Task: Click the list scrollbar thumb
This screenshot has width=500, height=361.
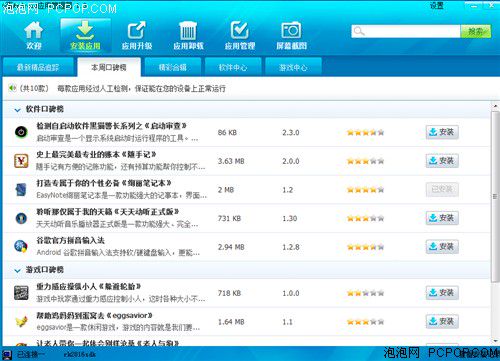Action: (495, 197)
